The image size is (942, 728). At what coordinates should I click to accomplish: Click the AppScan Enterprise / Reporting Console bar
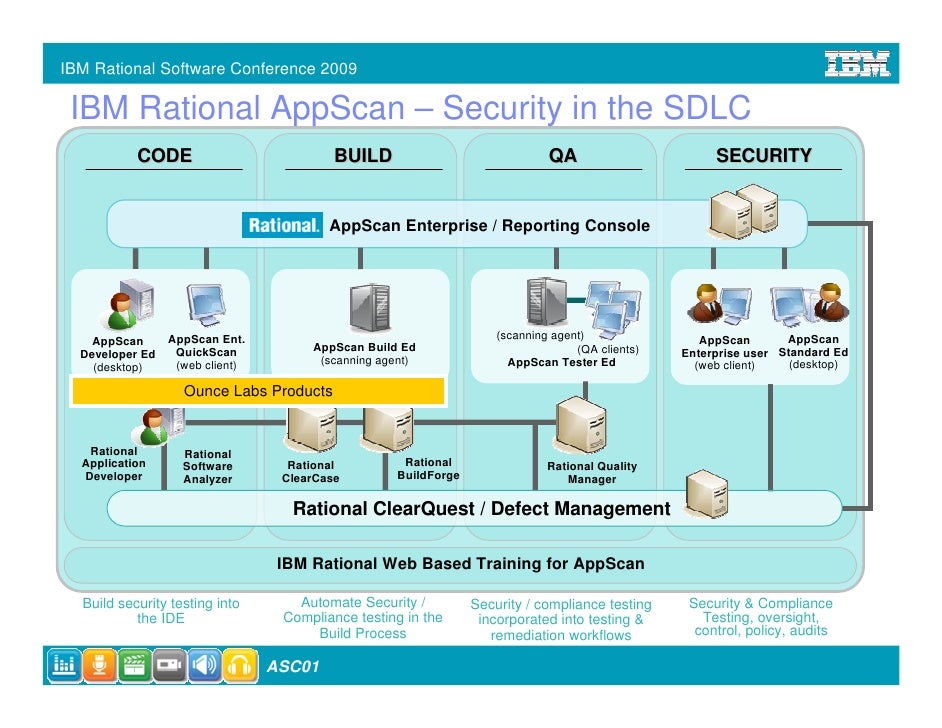pyautogui.click(x=457, y=224)
